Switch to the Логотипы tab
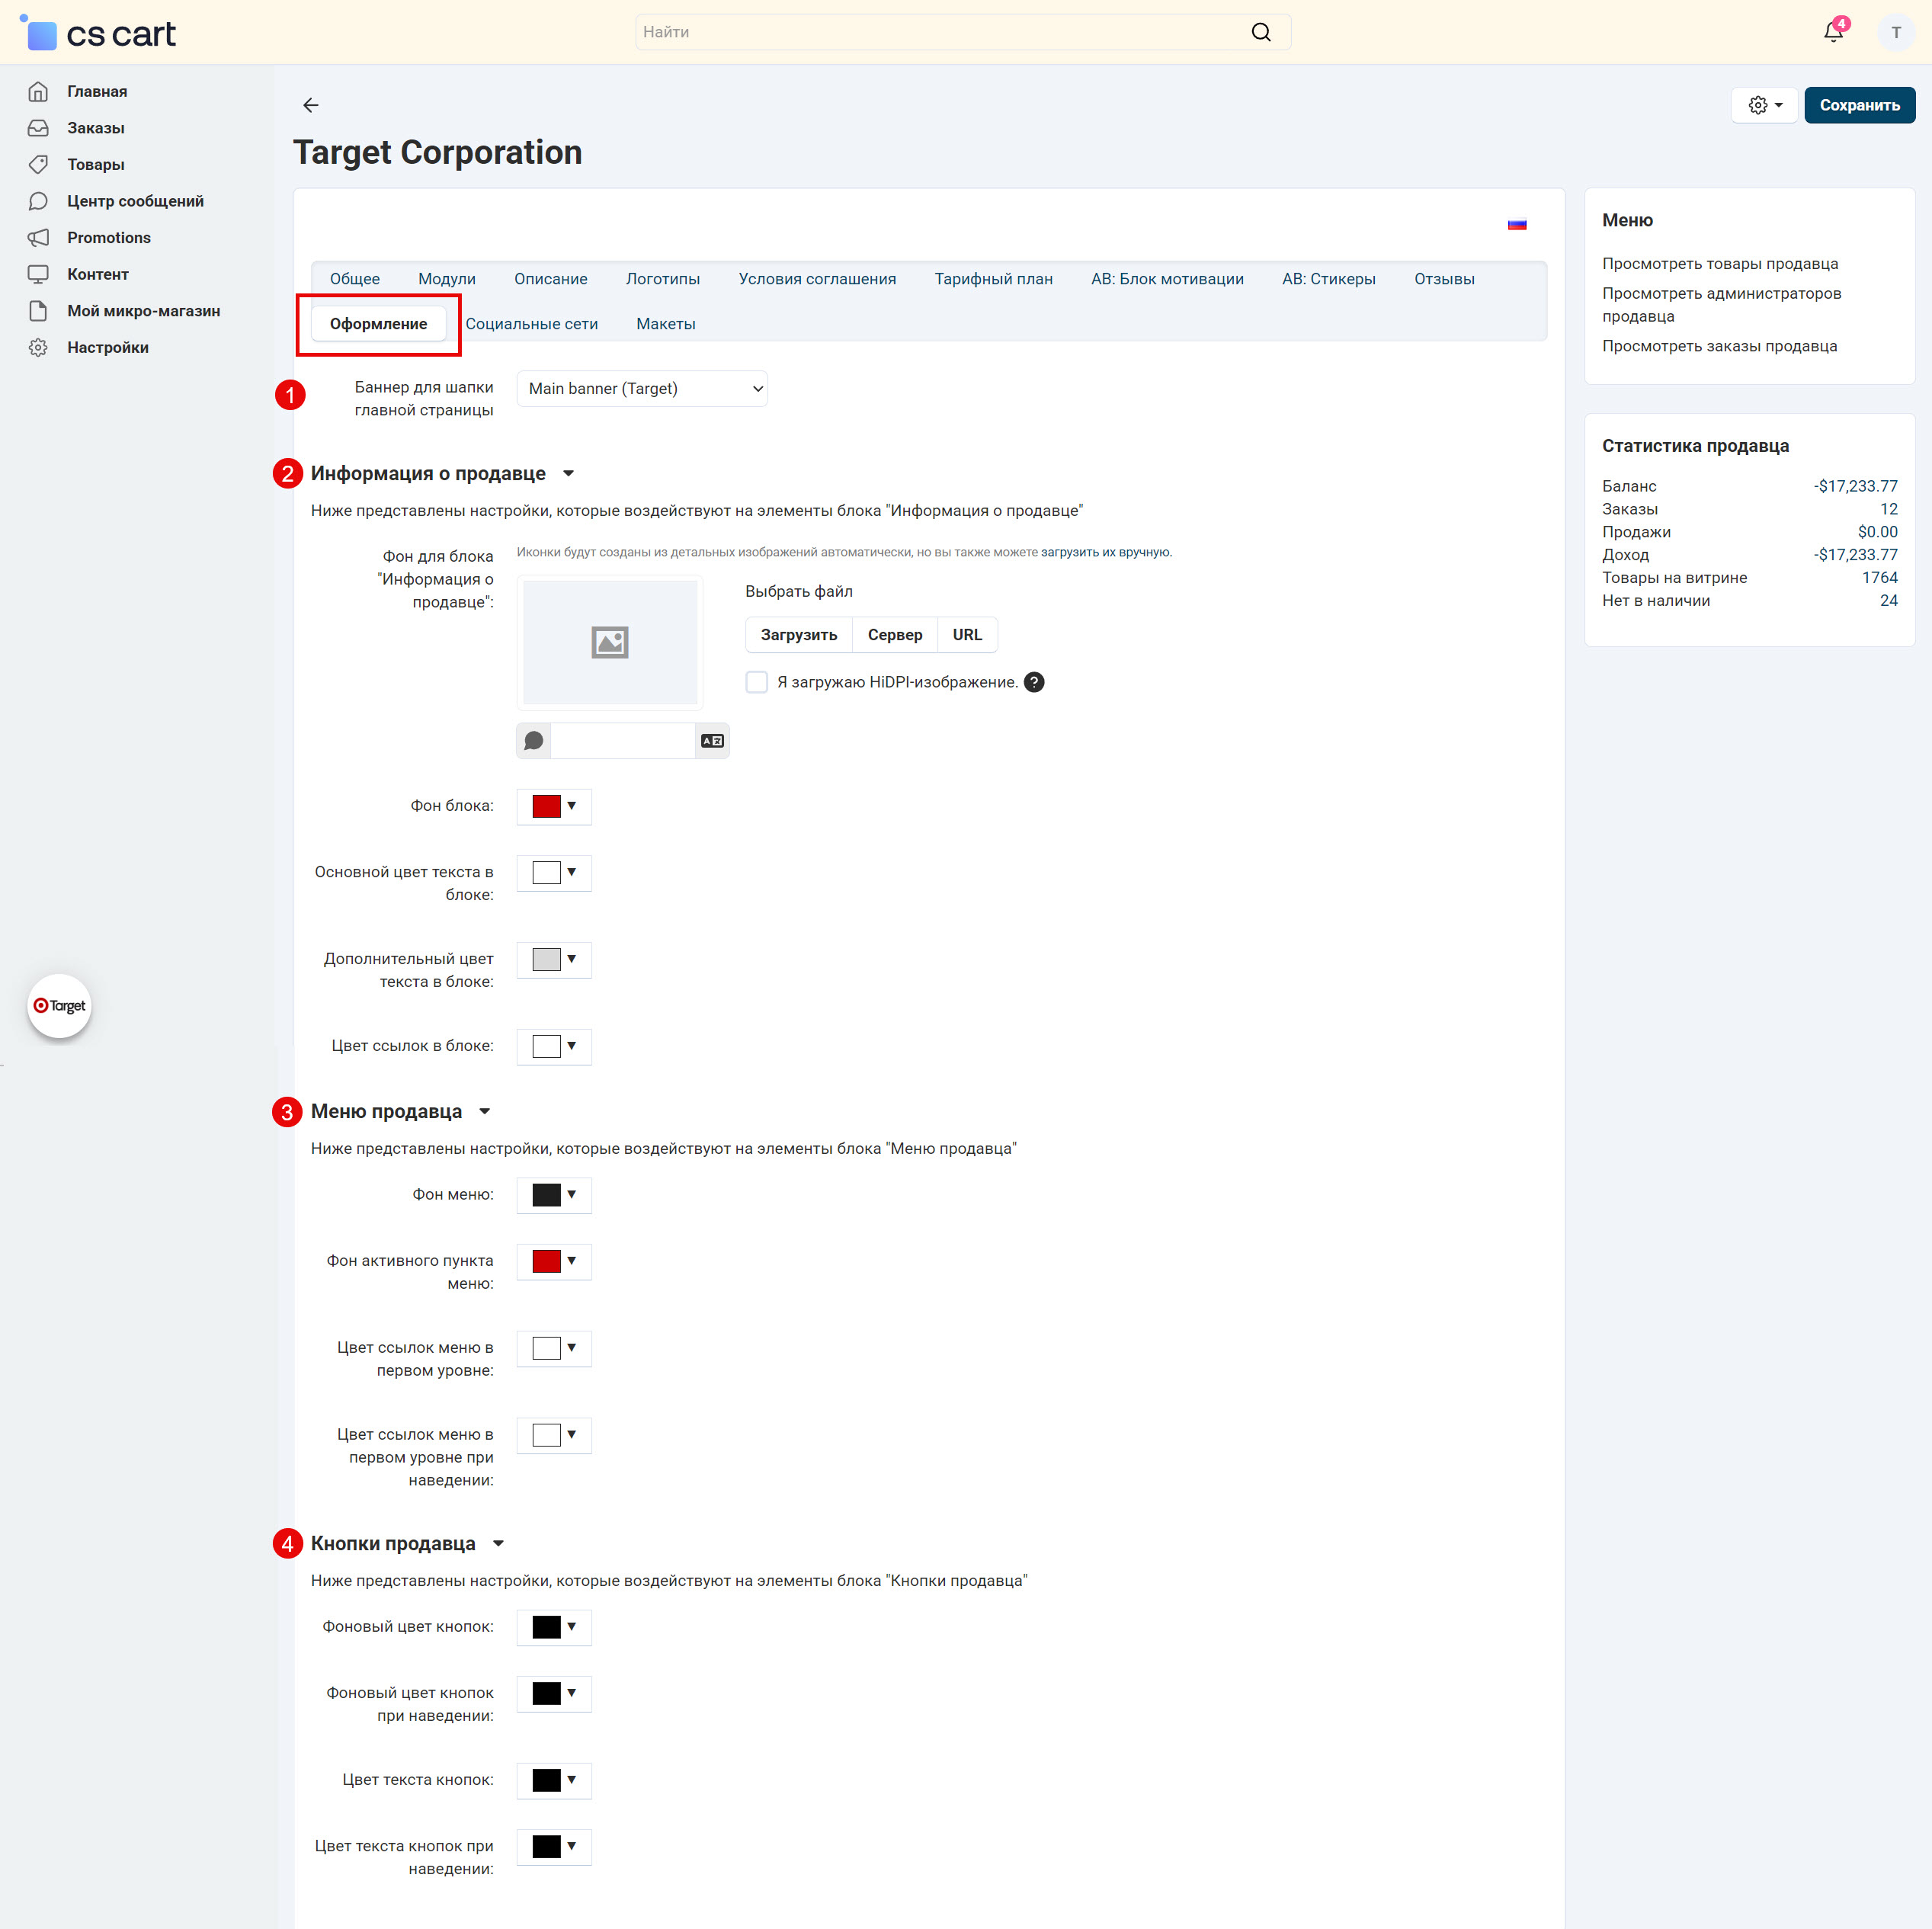Image resolution: width=1932 pixels, height=1929 pixels. click(662, 279)
